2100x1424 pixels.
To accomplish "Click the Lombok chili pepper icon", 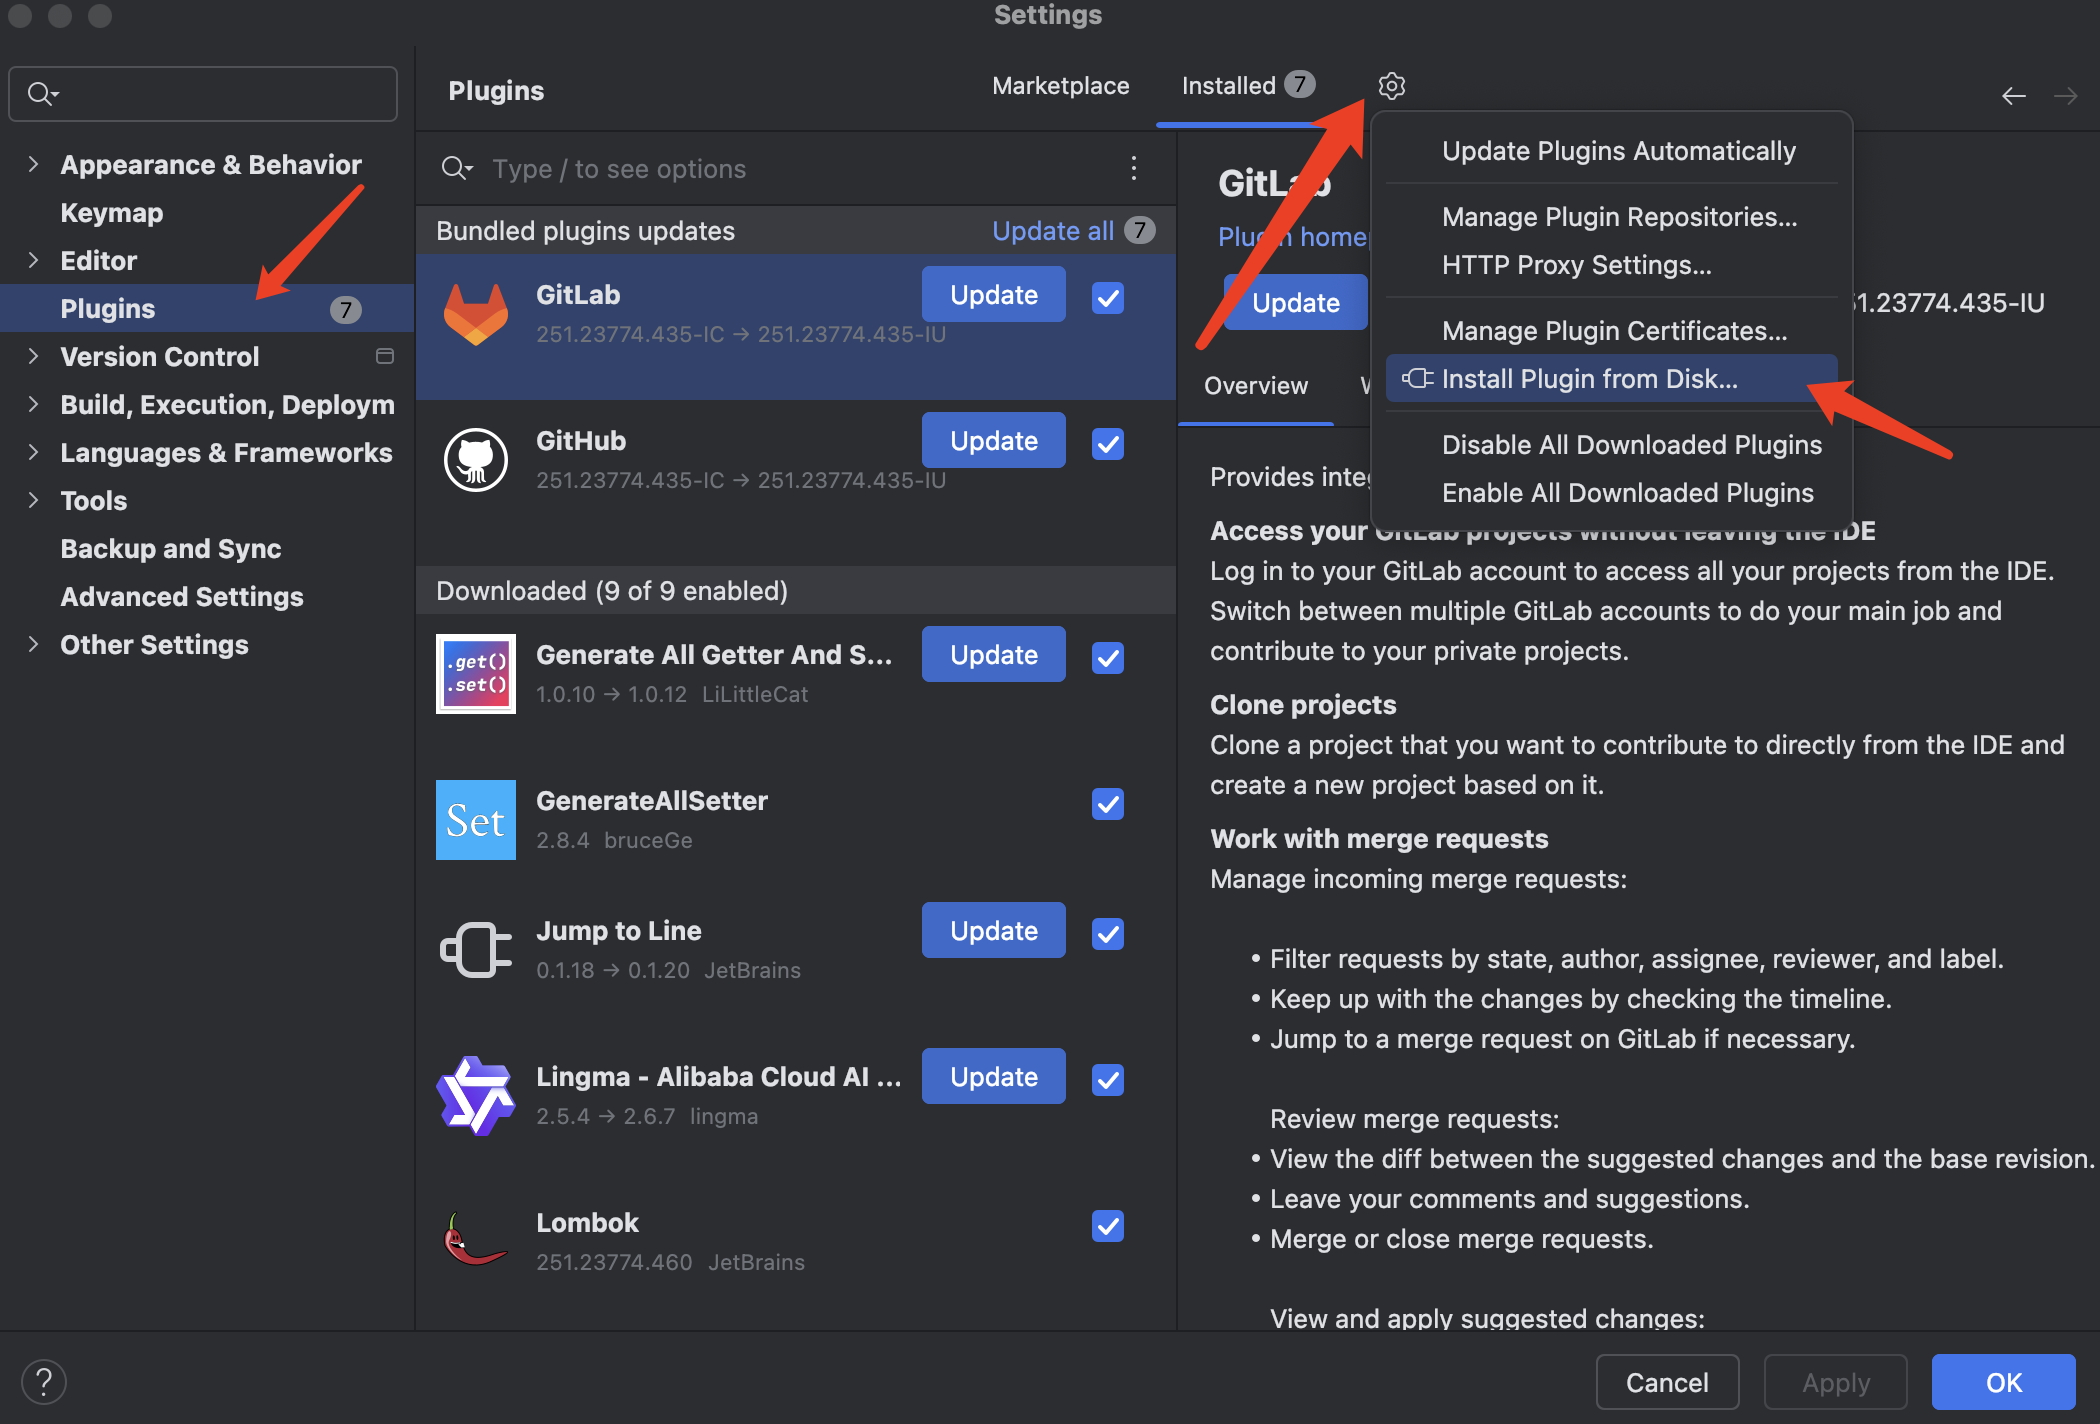I will pos(475,1240).
